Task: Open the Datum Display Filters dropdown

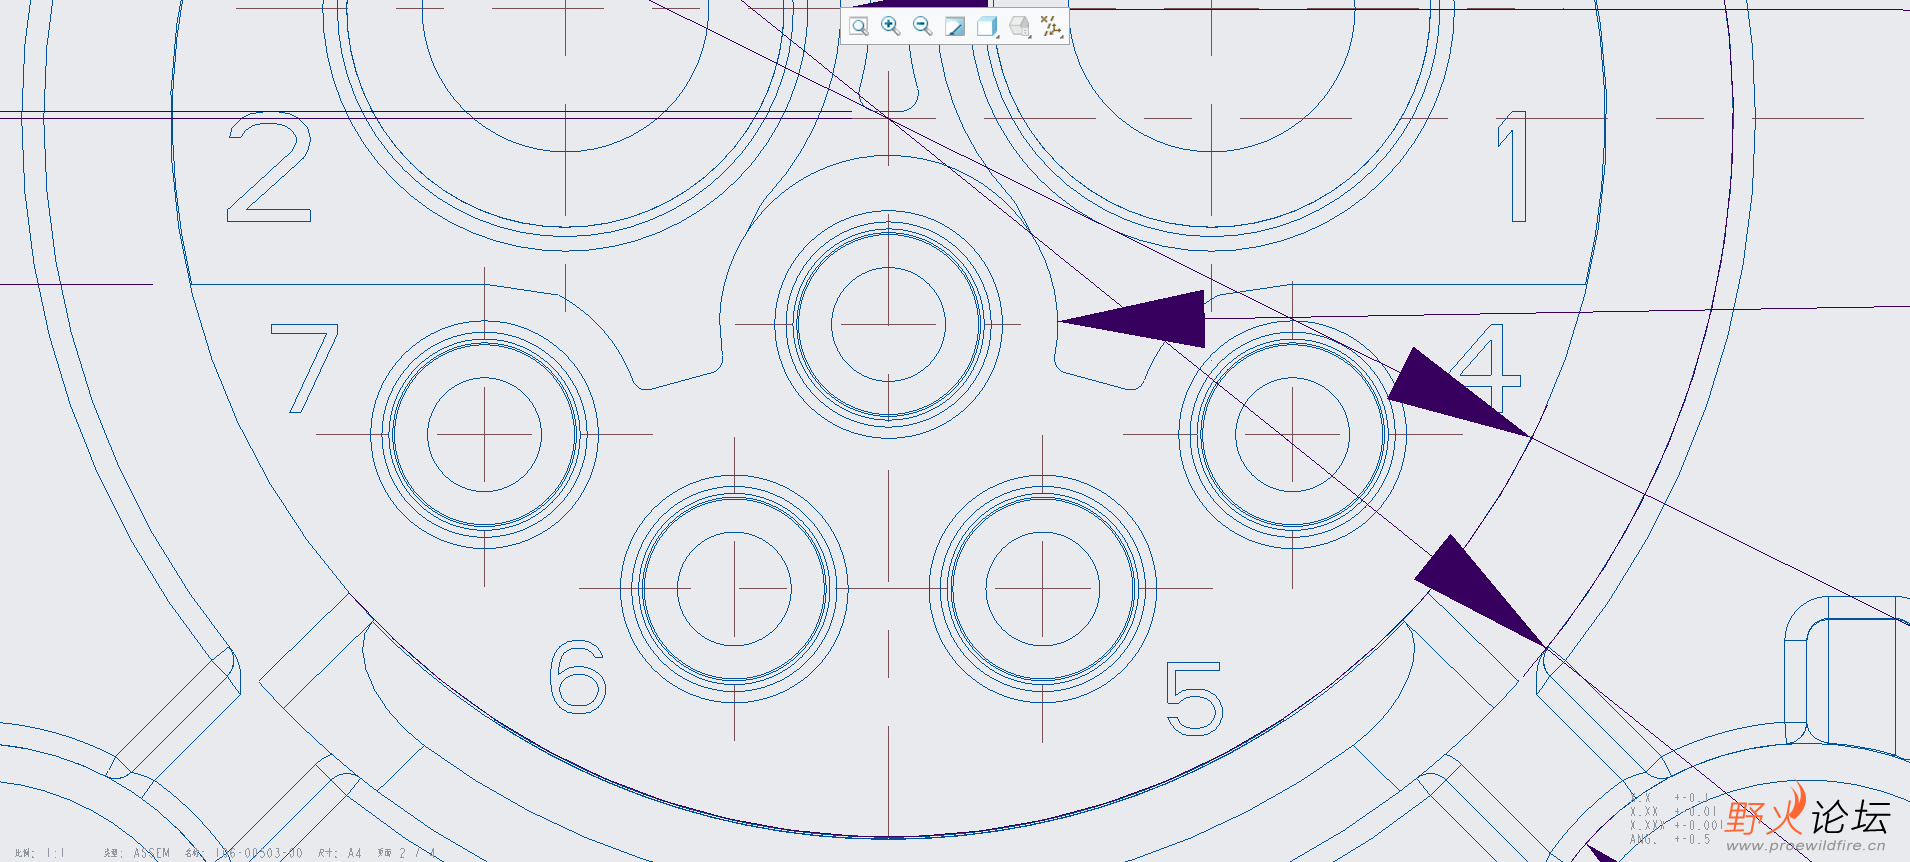Action: tap(1051, 26)
